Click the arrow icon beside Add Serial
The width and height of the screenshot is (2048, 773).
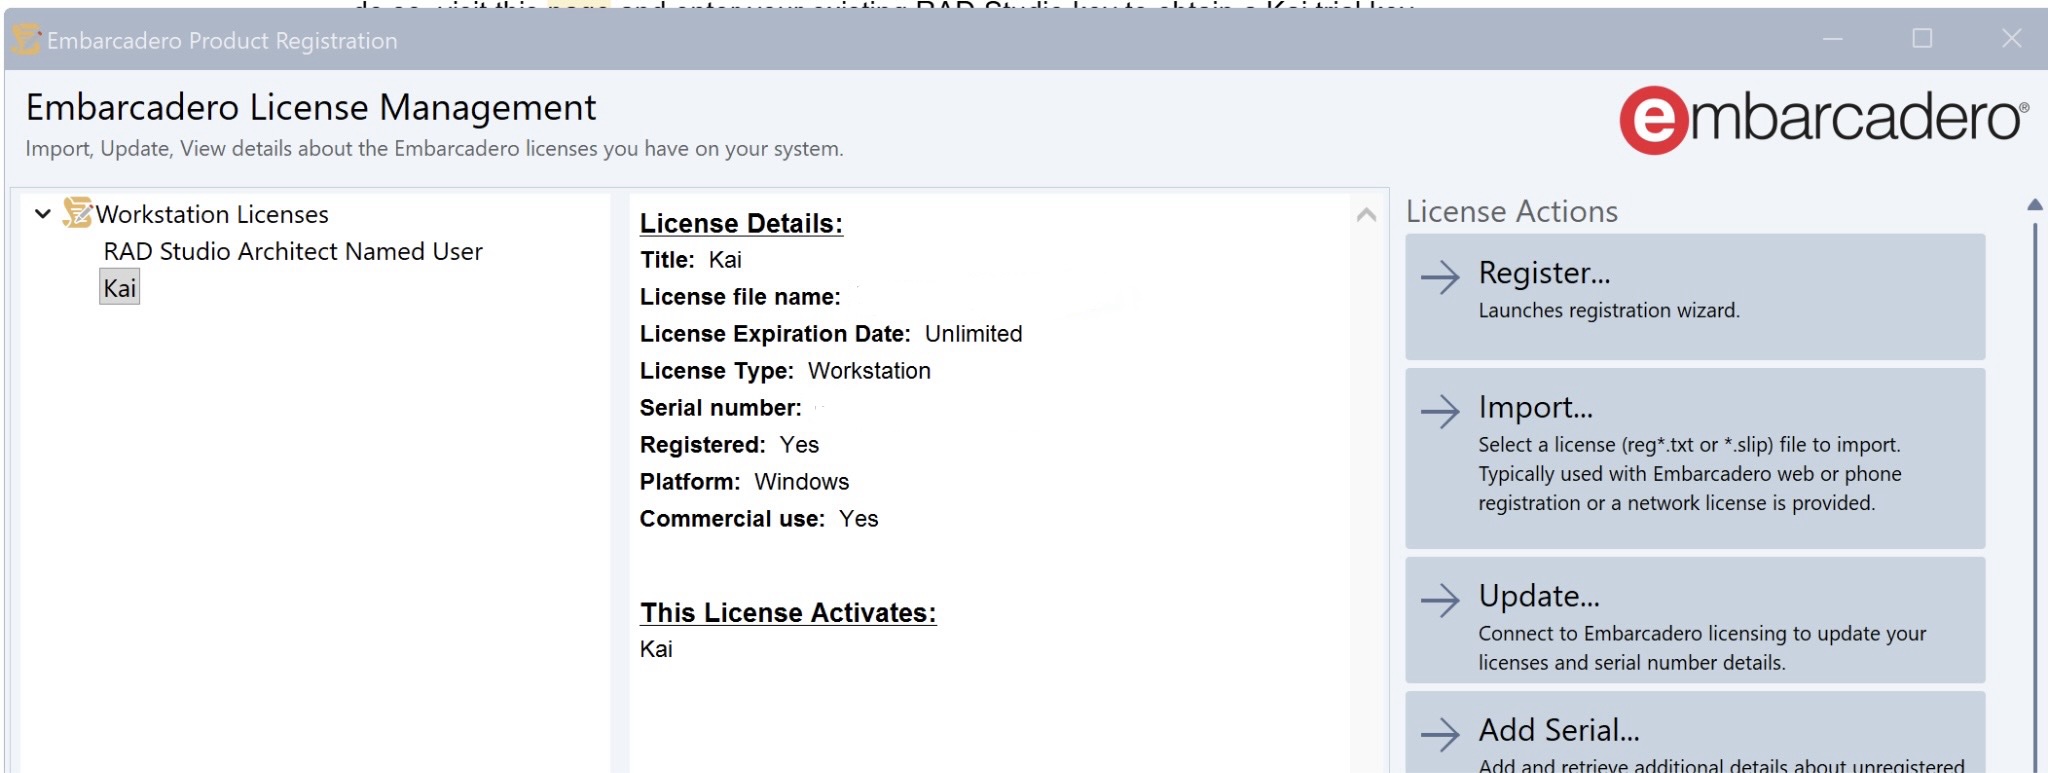tap(1440, 734)
